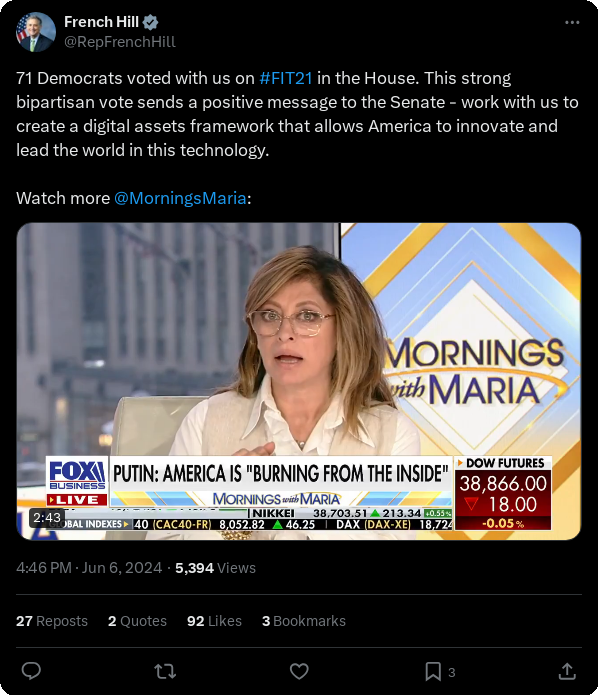Viewport: 598px width, 695px height.
Task: Open French Hill's profile avatar
Action: point(36,32)
